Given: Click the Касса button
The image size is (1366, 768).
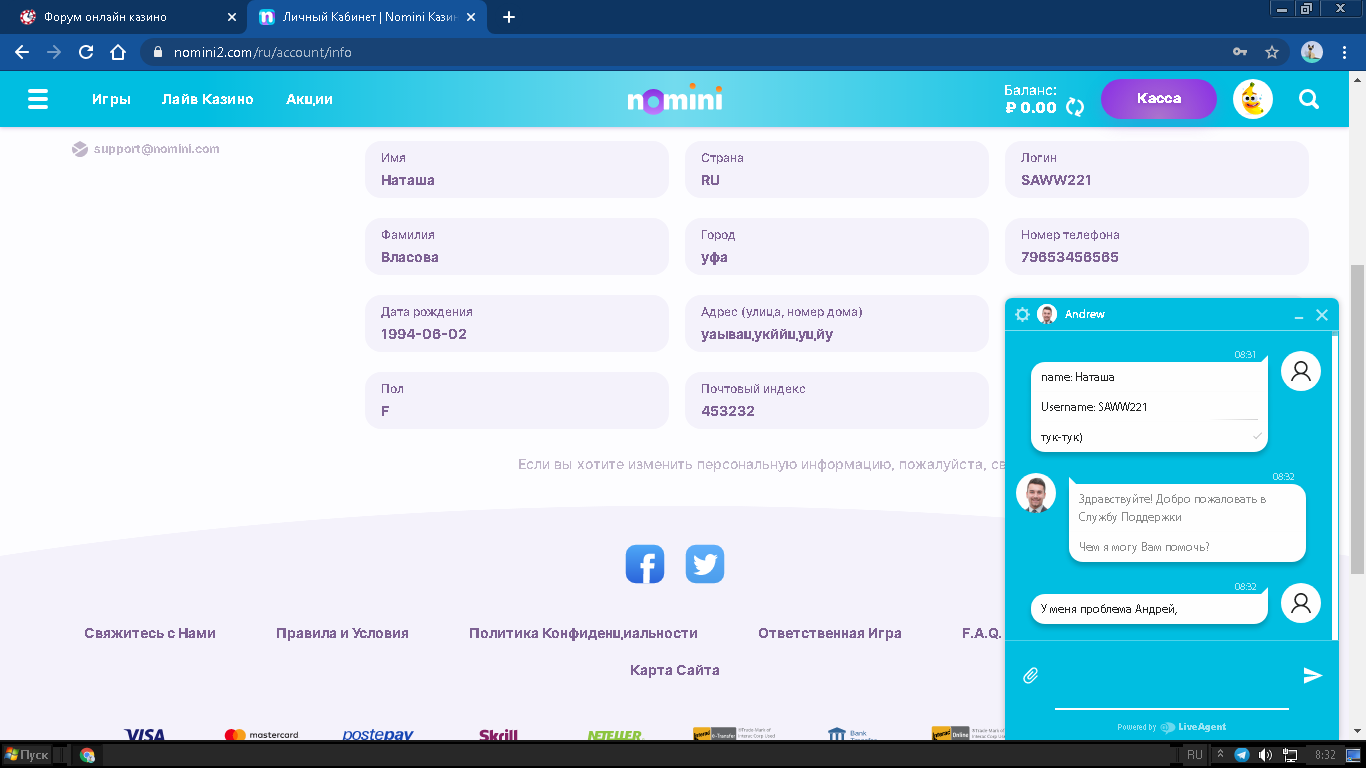Looking at the screenshot, I should [x=1159, y=99].
